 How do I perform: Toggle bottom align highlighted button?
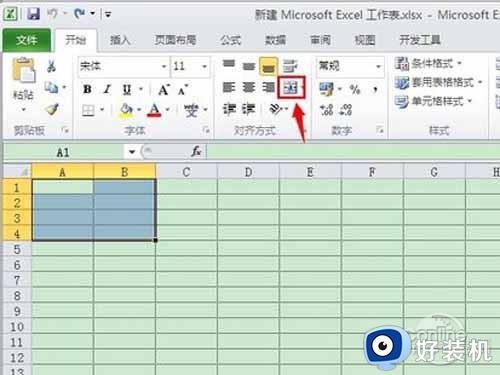pyautogui.click(x=269, y=66)
